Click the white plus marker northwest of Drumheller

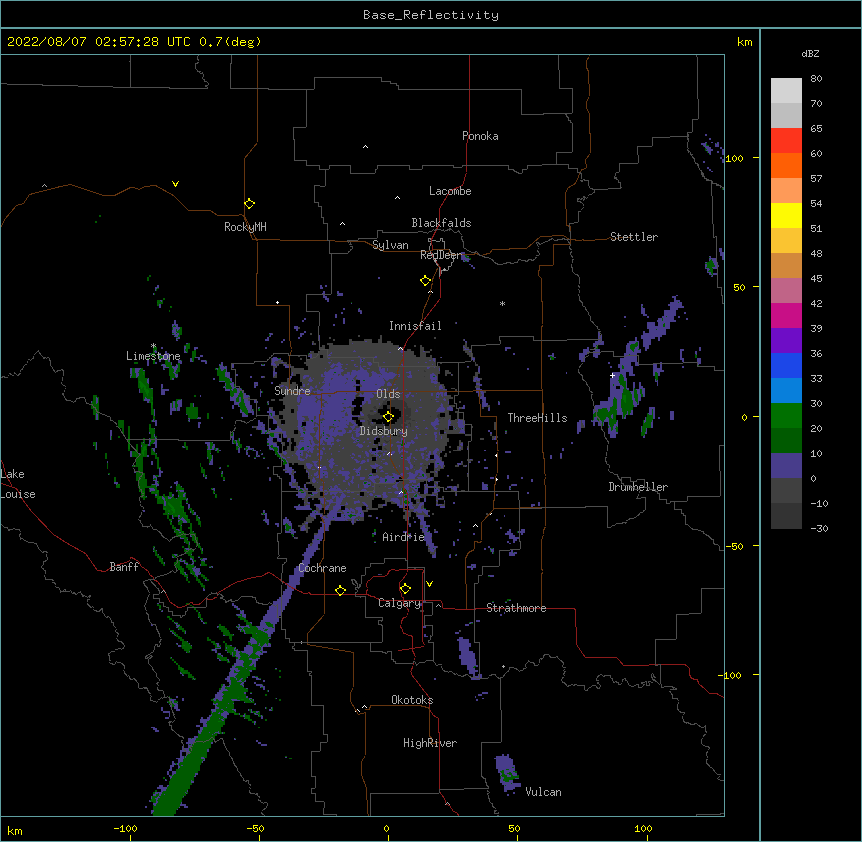(x=612, y=375)
